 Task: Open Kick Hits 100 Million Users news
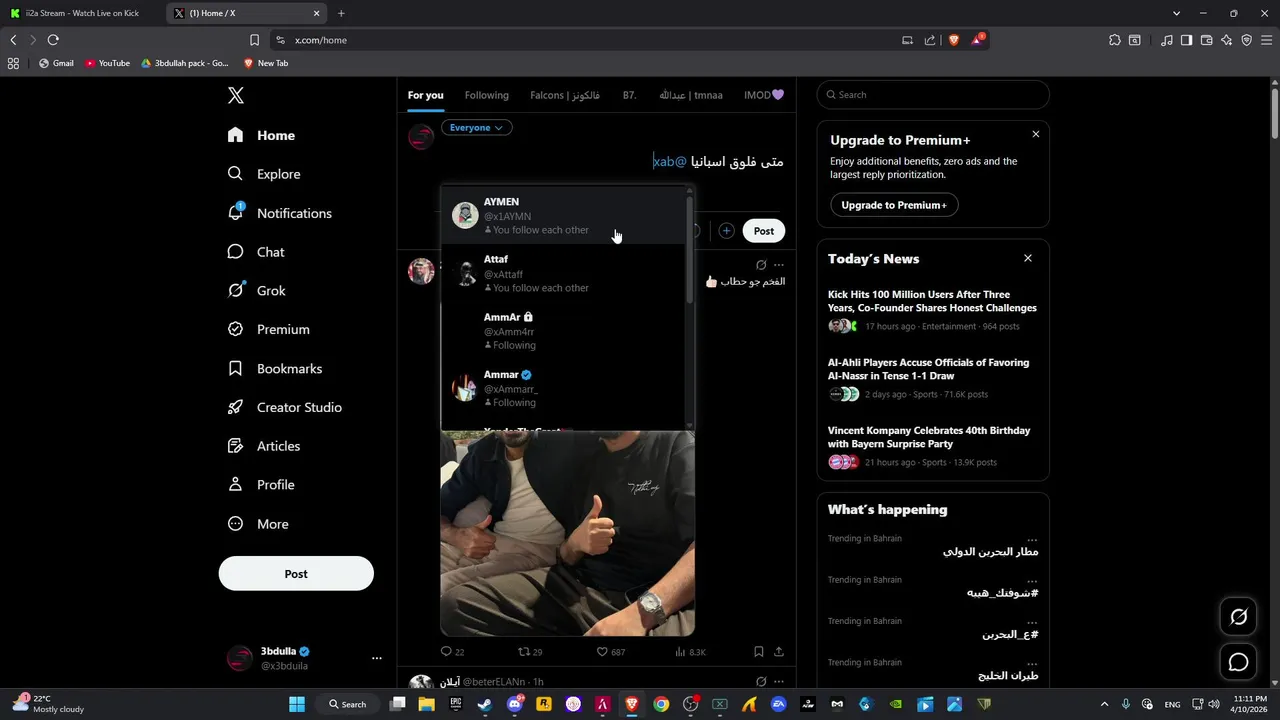pyautogui.click(x=932, y=301)
